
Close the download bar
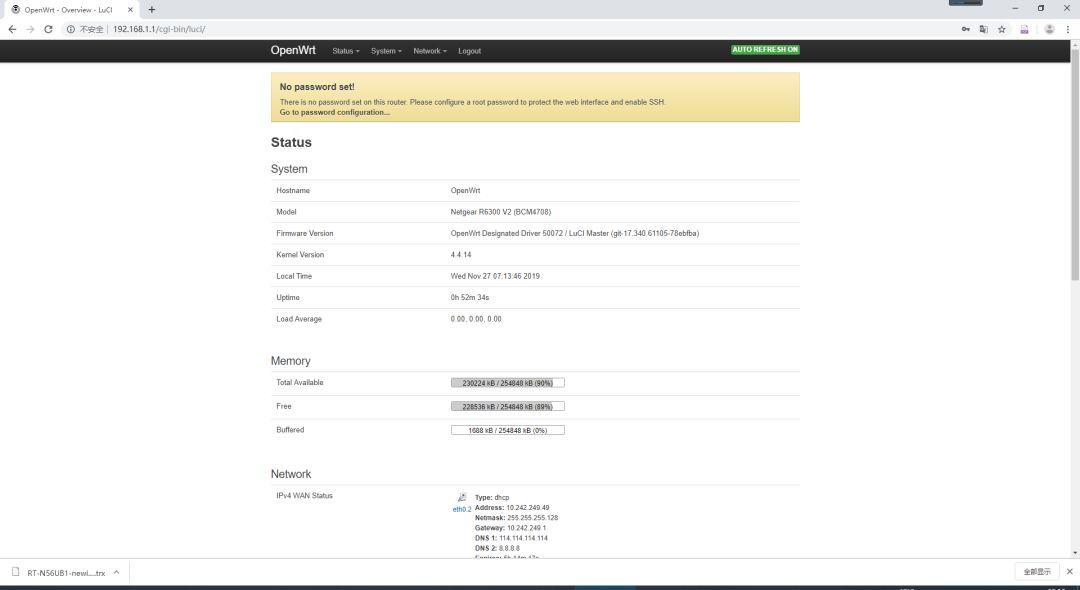click(x=1070, y=571)
